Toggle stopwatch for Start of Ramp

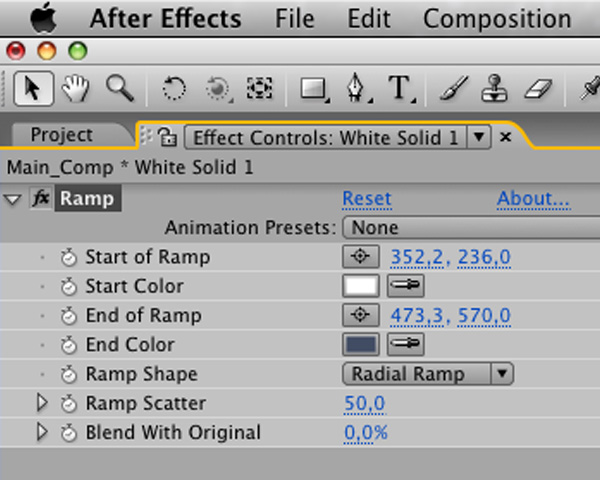point(68,257)
